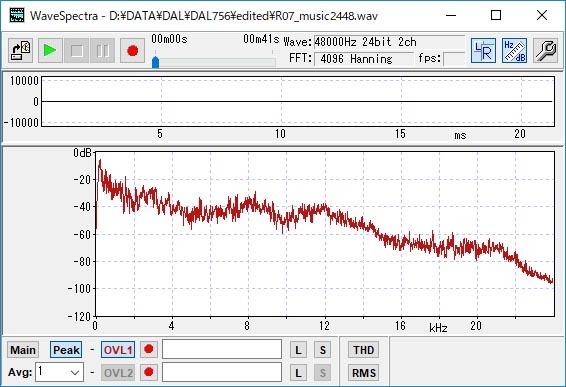
Task: Click the greyed OVL2 S button
Action: (x=322, y=373)
